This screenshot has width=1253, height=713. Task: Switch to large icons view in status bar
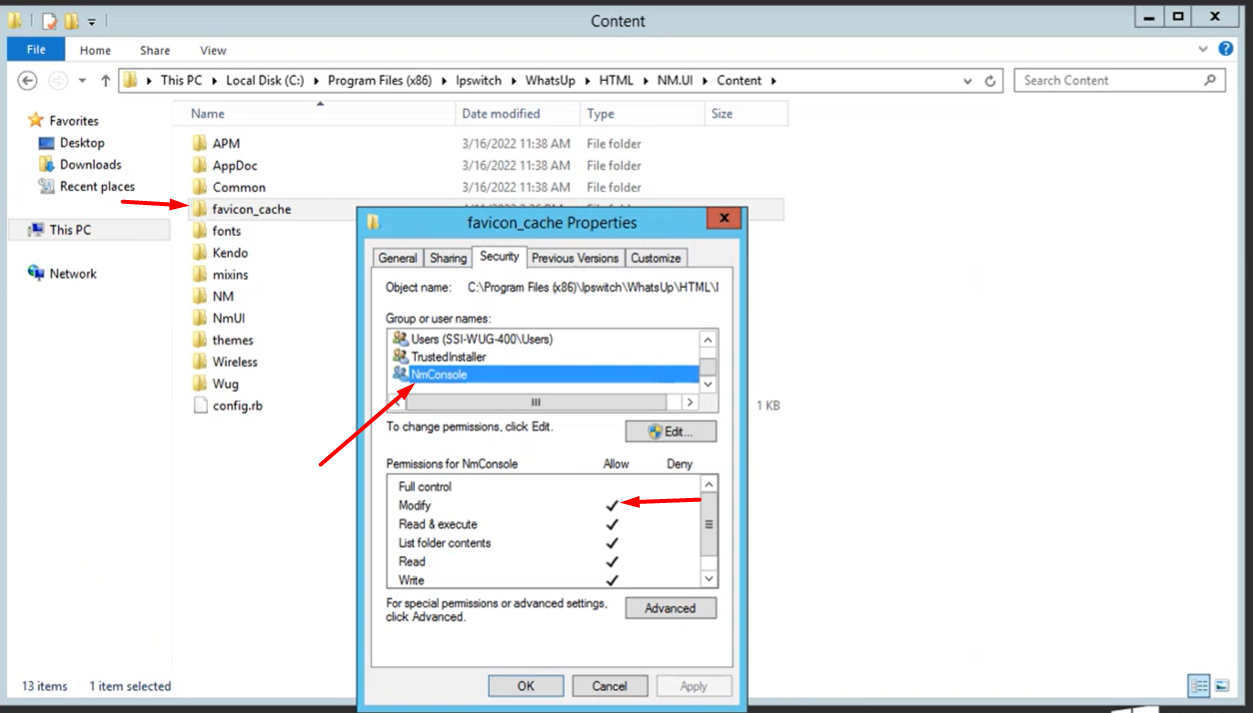click(x=1221, y=686)
